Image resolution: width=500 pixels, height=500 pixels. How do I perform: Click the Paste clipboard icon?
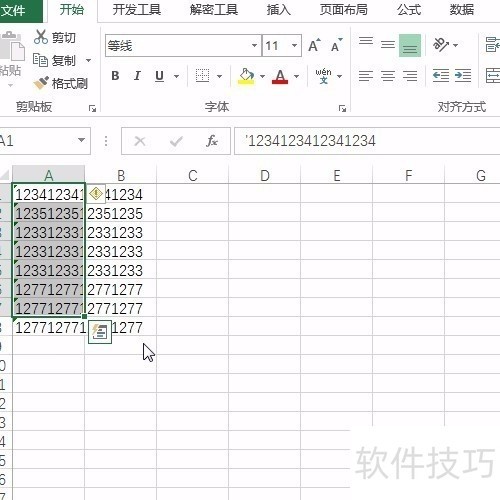click(12, 46)
